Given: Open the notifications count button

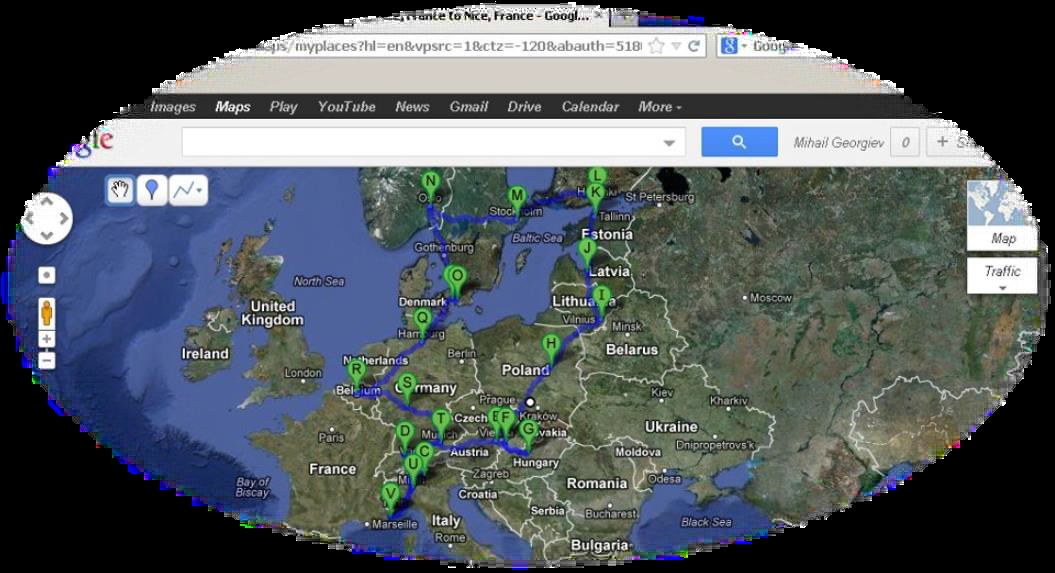Looking at the screenshot, I should pos(904,143).
